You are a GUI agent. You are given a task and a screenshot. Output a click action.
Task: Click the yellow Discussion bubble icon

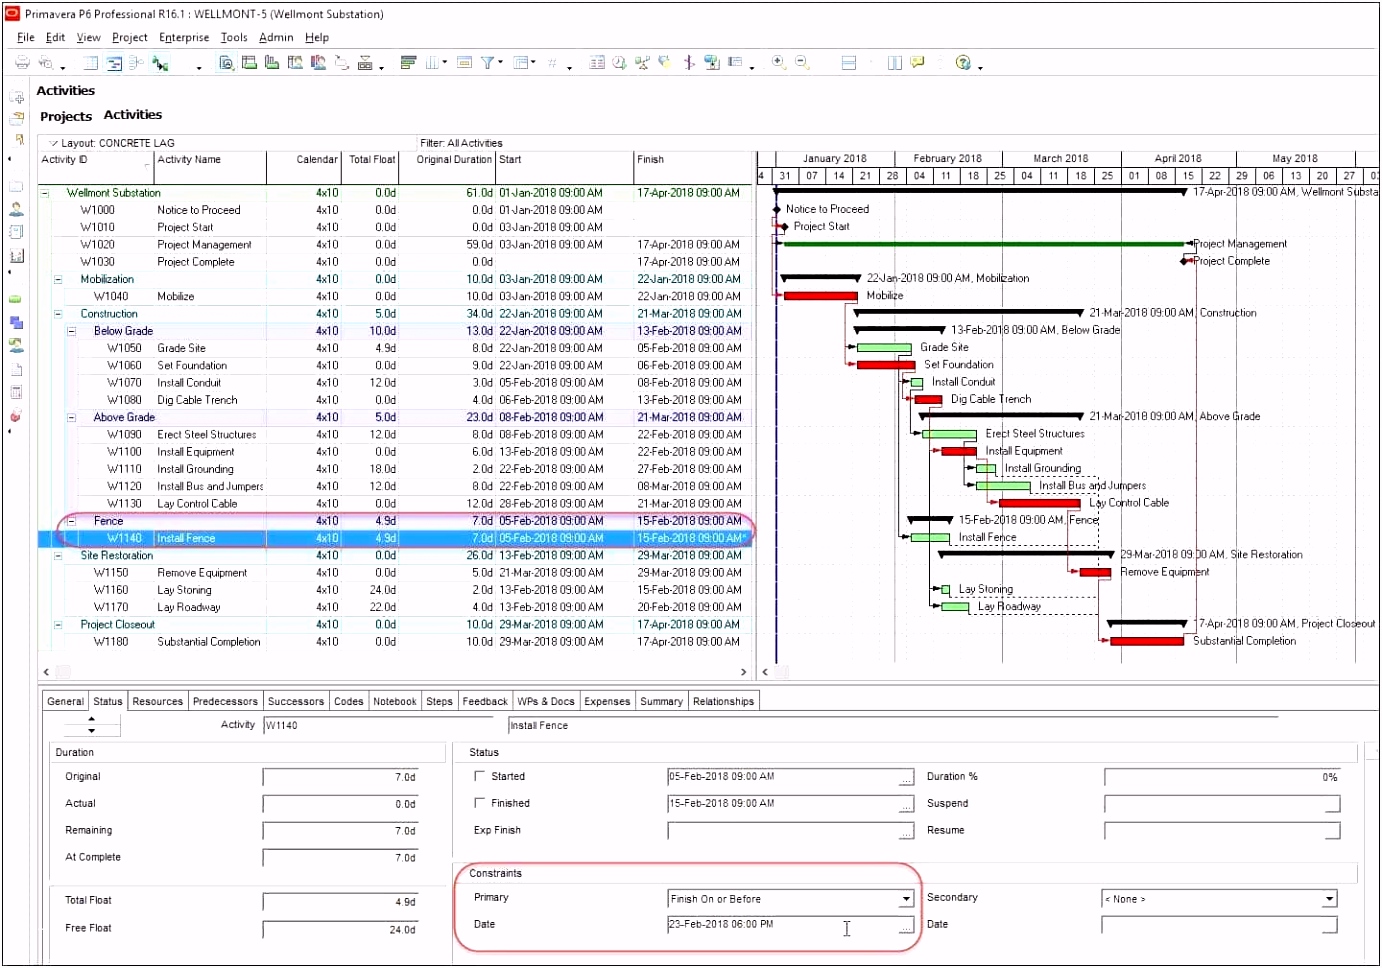click(918, 63)
